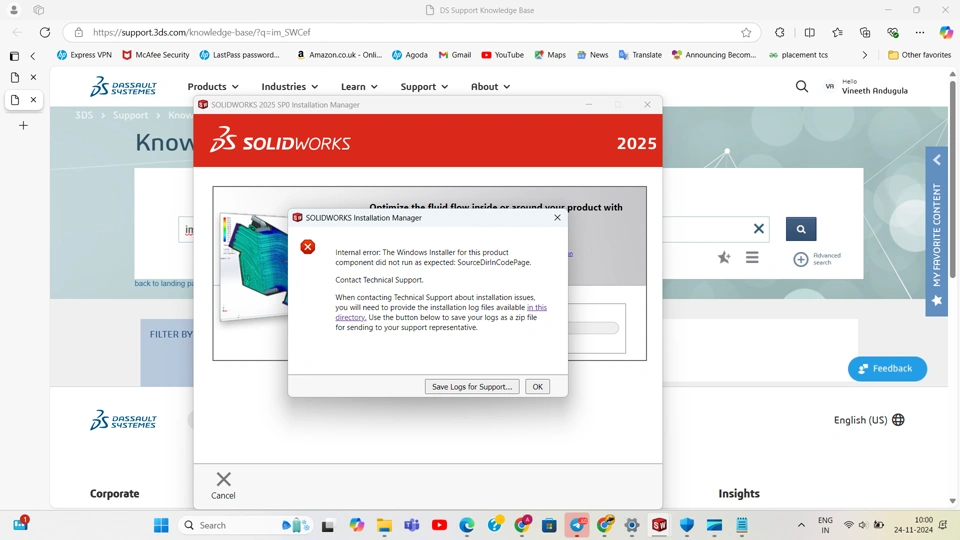Image resolution: width=960 pixels, height=540 pixels.
Task: Open Settings gear from taskbar
Action: 632,525
